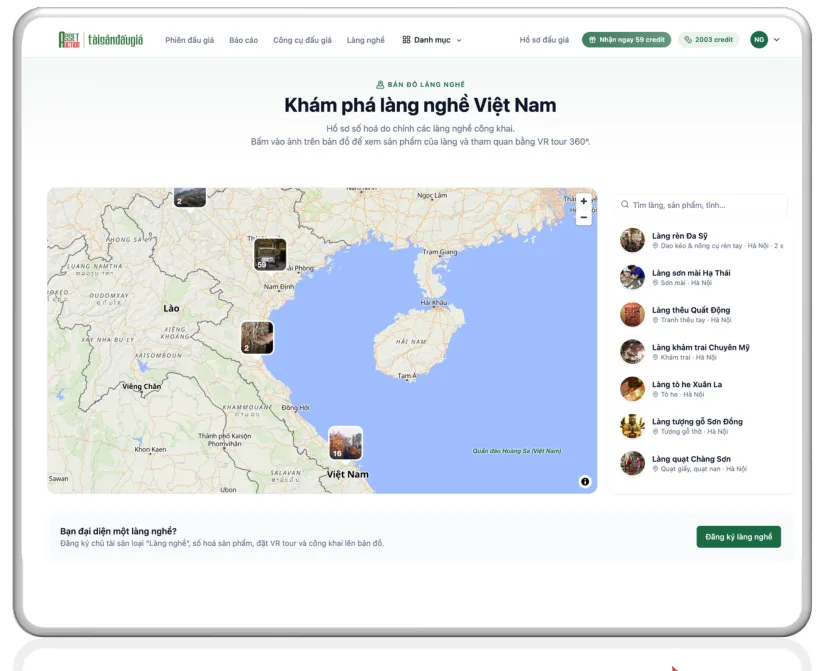Click the search magnifier icon

pyautogui.click(x=625, y=204)
